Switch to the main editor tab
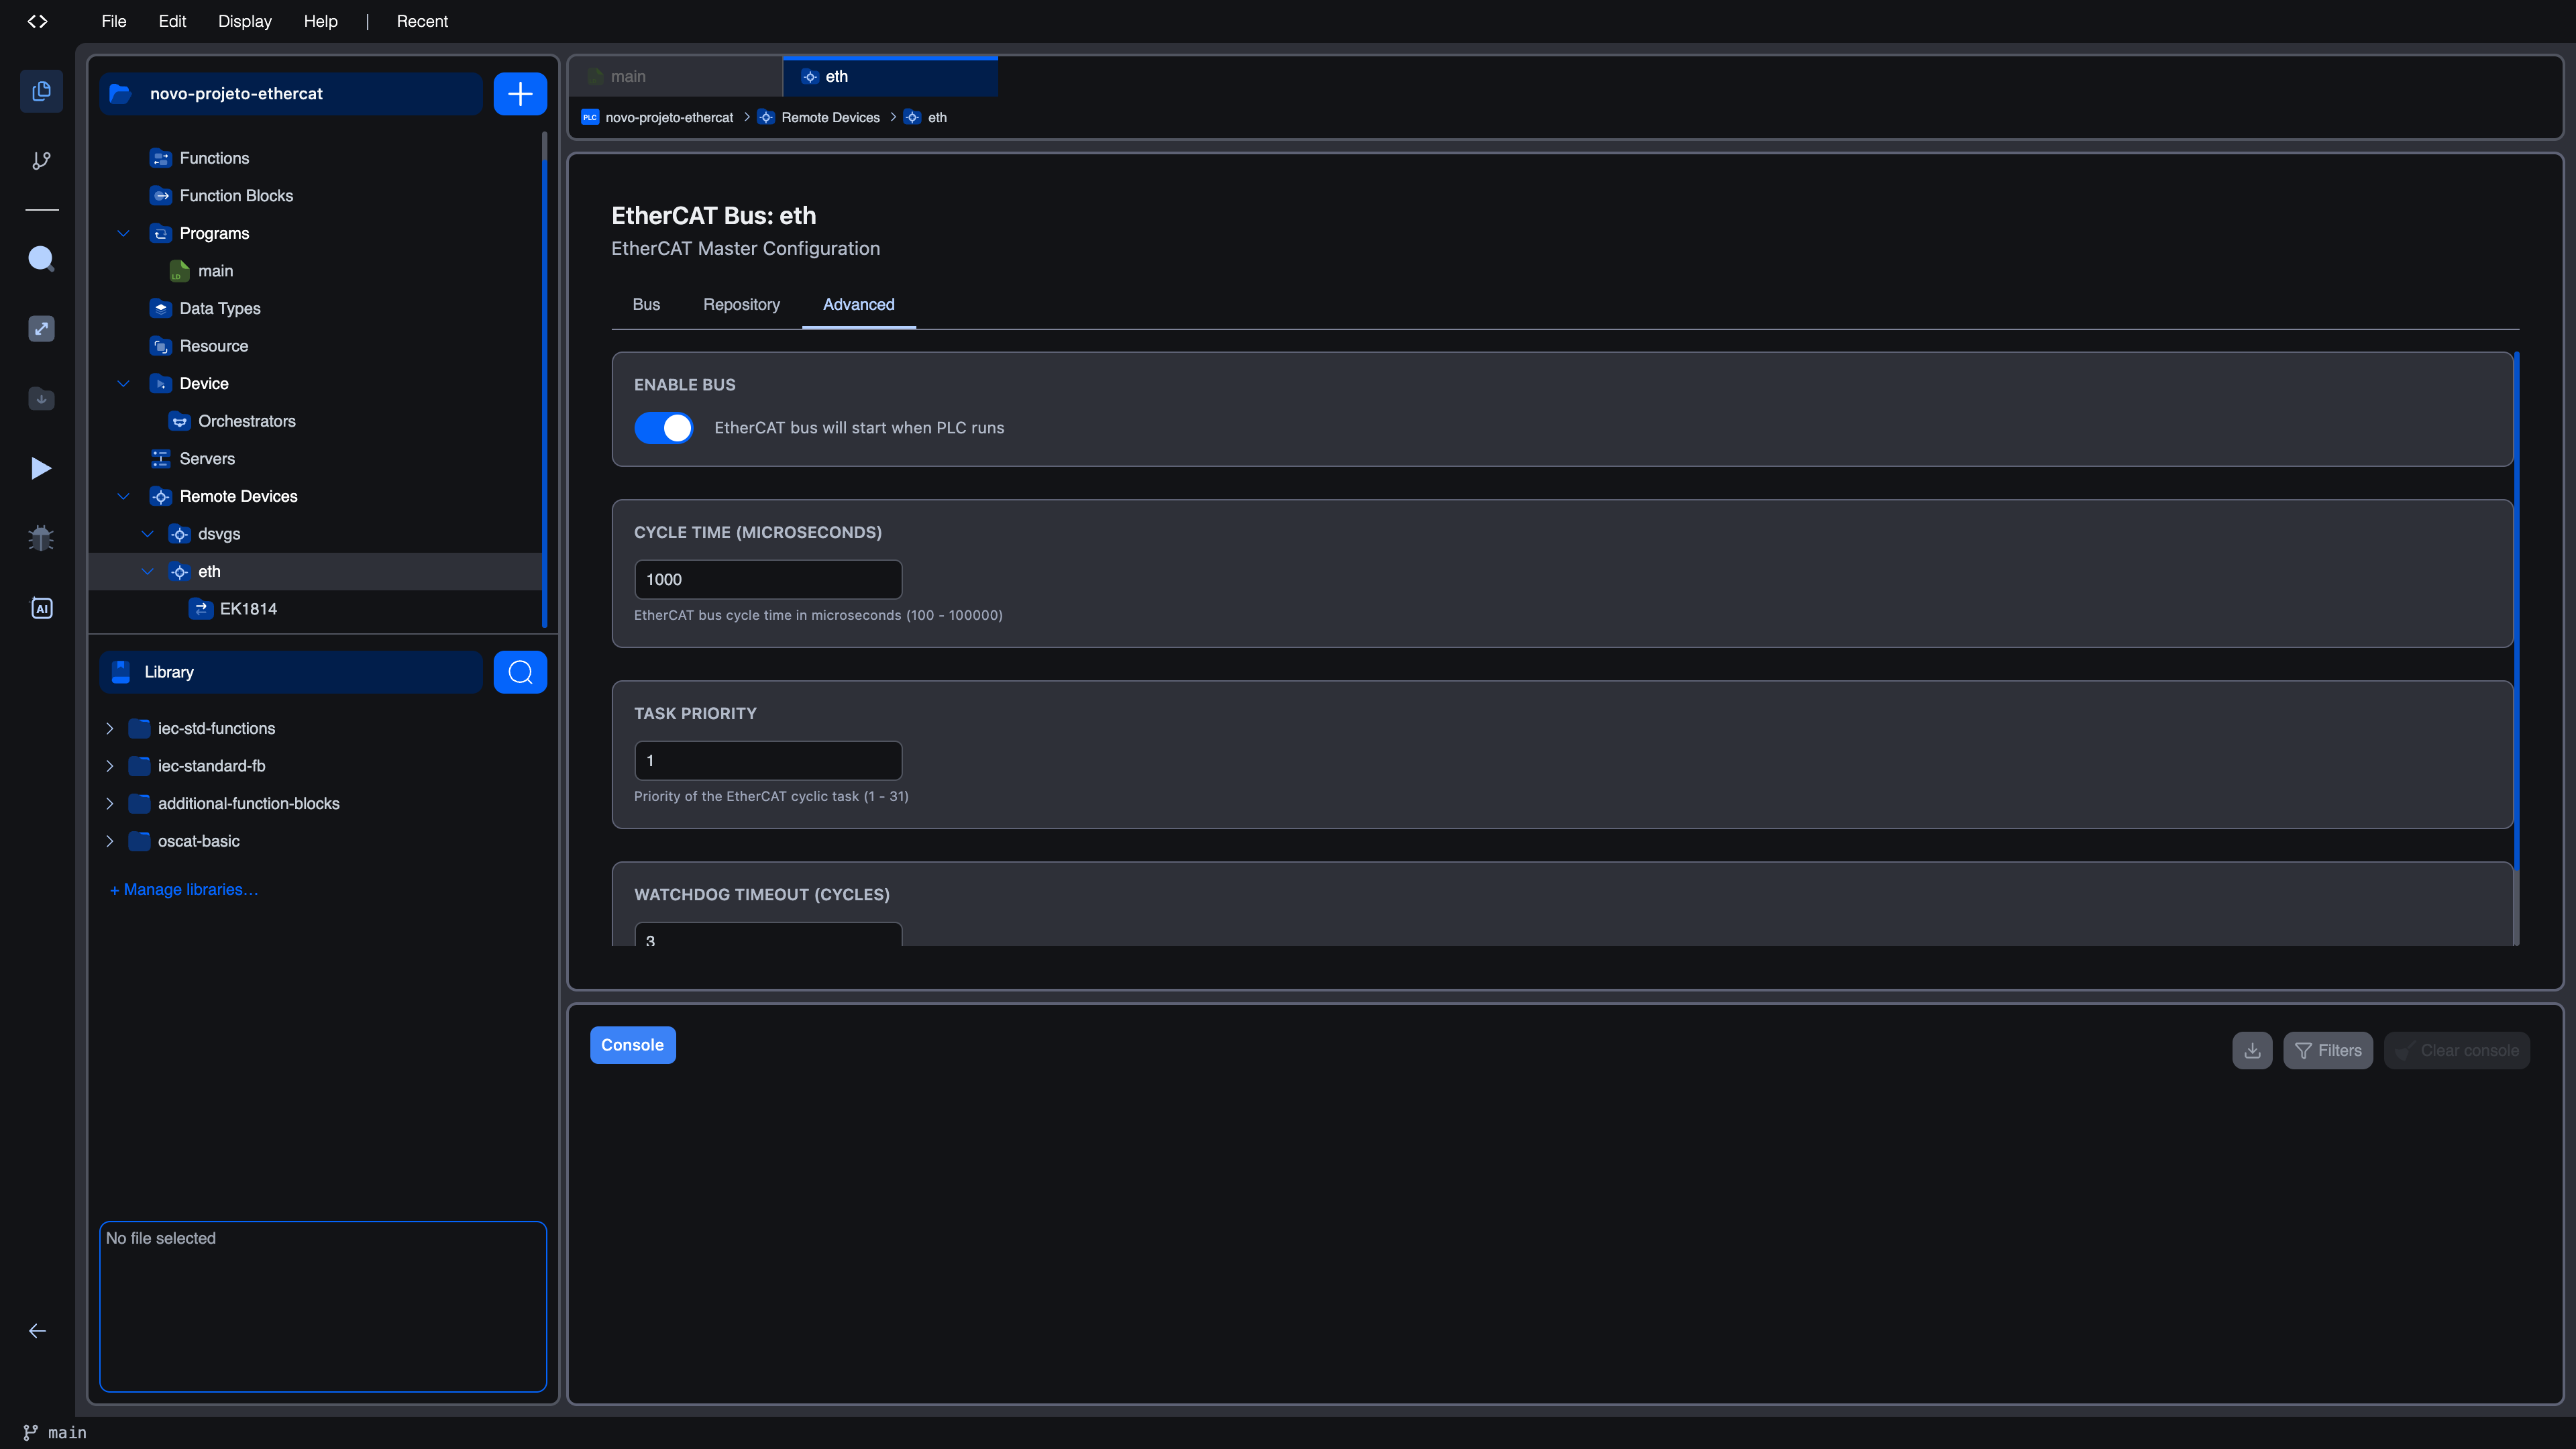Image resolution: width=2576 pixels, height=1449 pixels. pos(676,76)
